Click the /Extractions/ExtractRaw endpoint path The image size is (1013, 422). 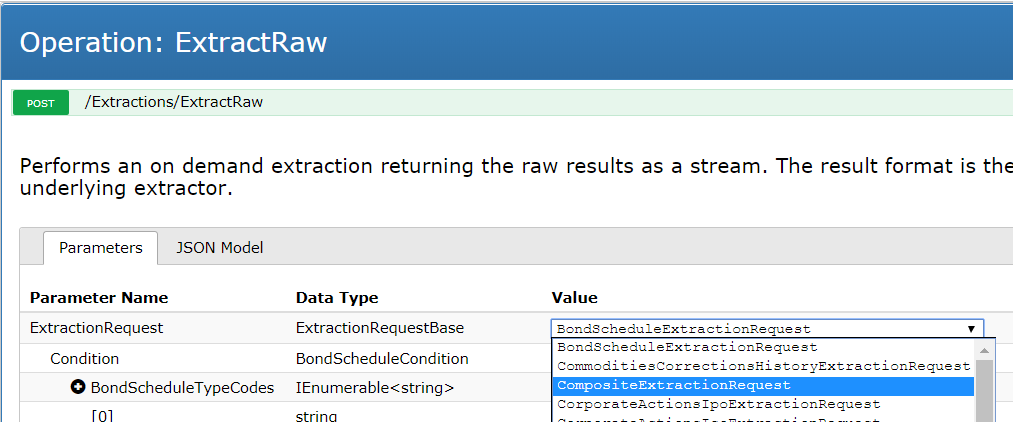tap(174, 102)
